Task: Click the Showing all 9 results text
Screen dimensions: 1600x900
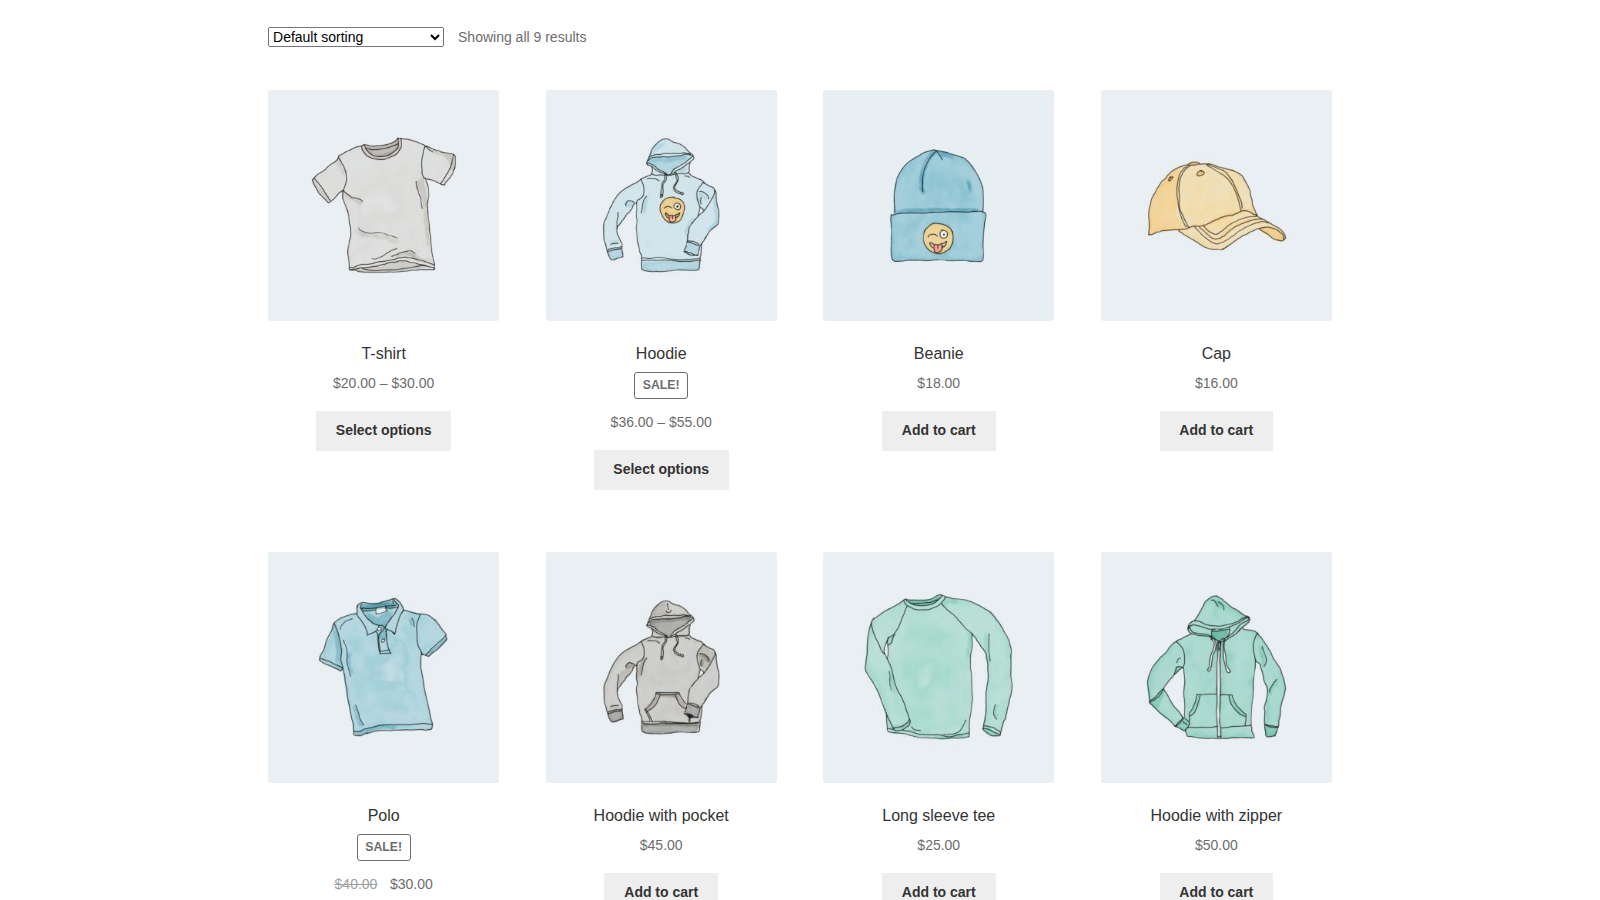Action: (x=522, y=37)
